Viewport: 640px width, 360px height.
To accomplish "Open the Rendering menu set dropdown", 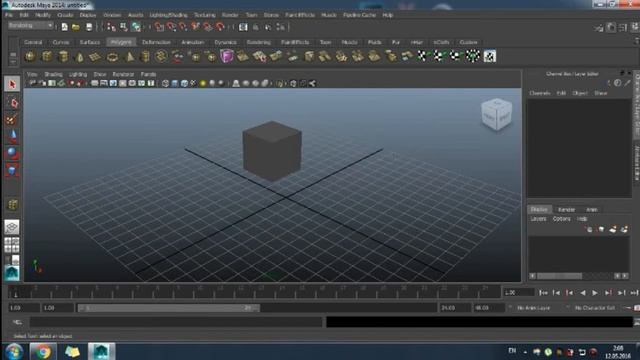I will [x=31, y=25].
